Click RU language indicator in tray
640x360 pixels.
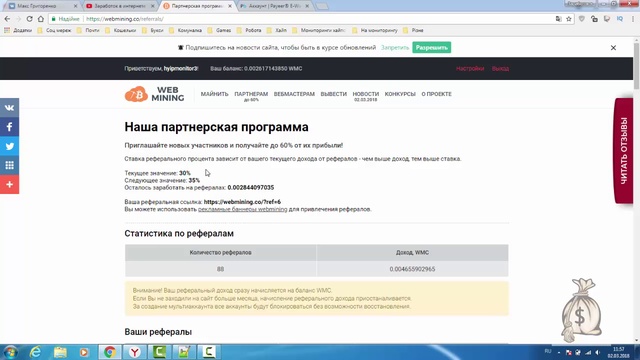click(x=548, y=351)
